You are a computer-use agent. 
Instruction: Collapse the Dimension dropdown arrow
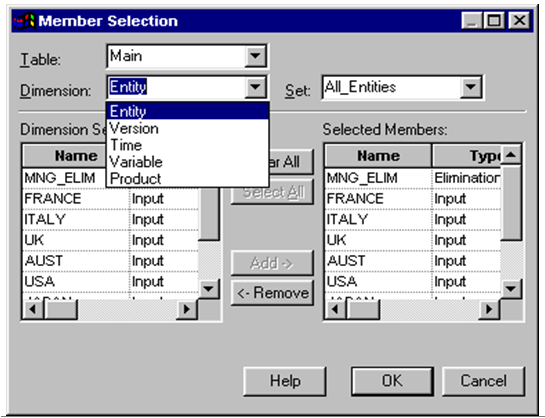(x=255, y=87)
